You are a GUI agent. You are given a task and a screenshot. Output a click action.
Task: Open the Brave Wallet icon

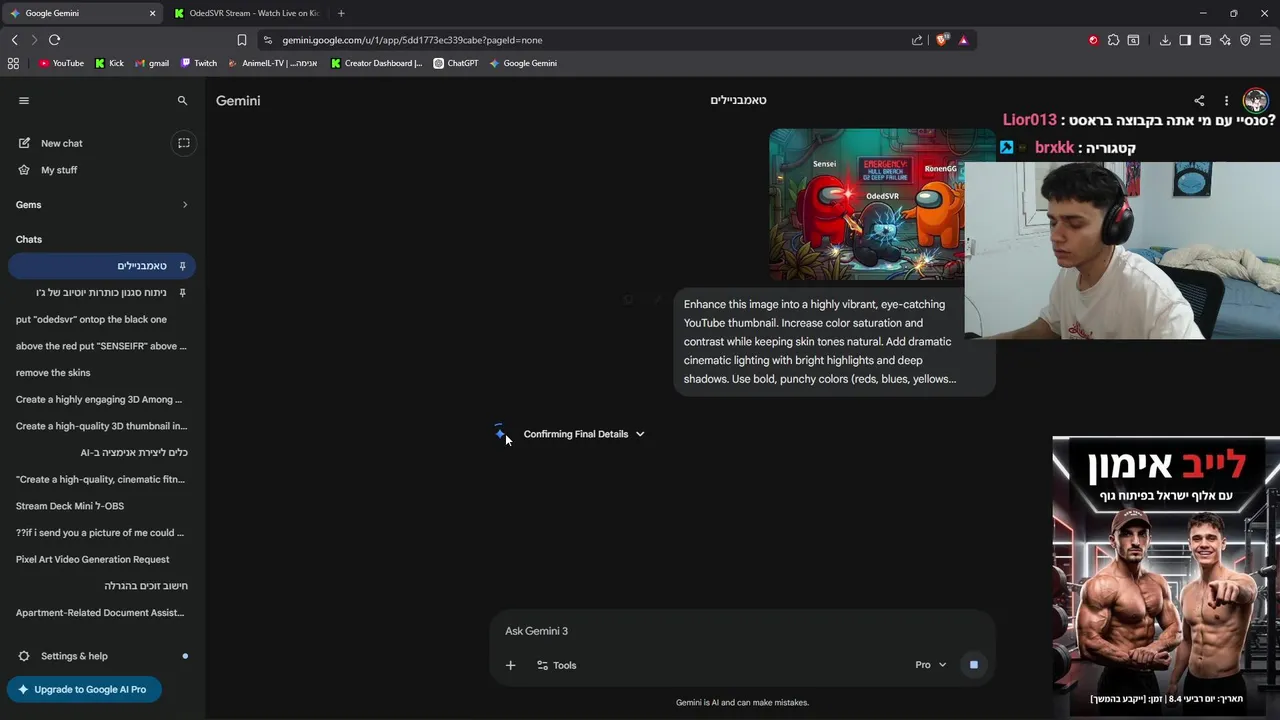[x=1205, y=40]
